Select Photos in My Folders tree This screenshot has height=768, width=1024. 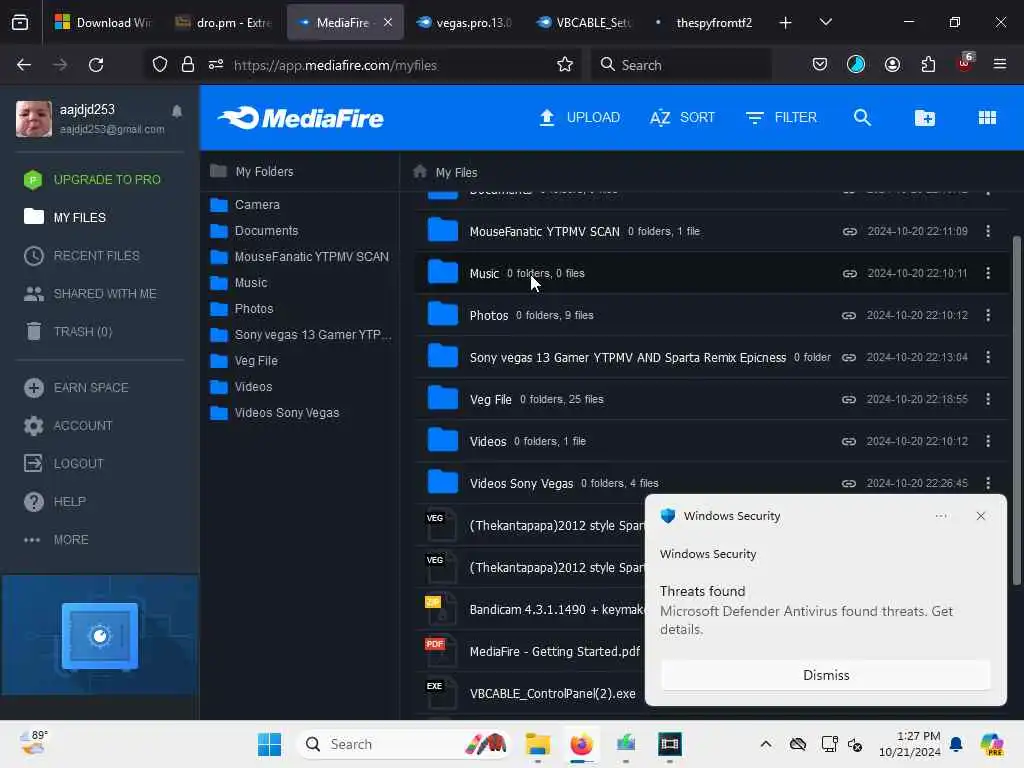[253, 309]
